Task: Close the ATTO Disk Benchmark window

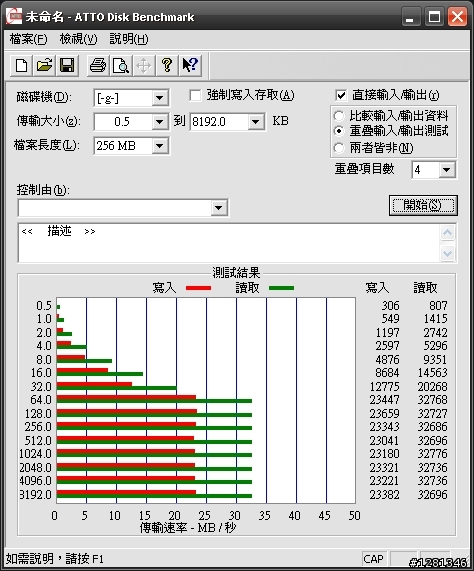Action: (x=458, y=17)
